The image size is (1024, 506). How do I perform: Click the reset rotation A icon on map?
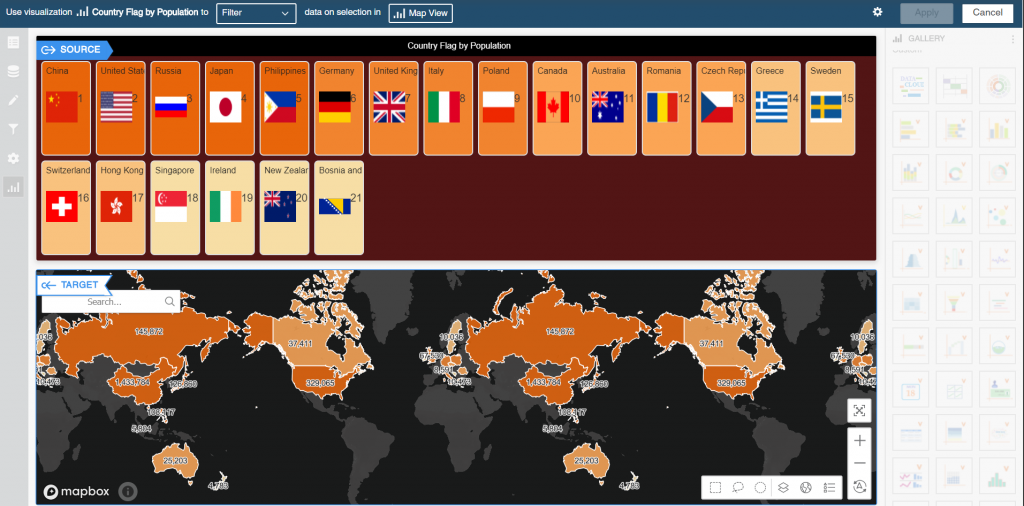[x=859, y=486]
